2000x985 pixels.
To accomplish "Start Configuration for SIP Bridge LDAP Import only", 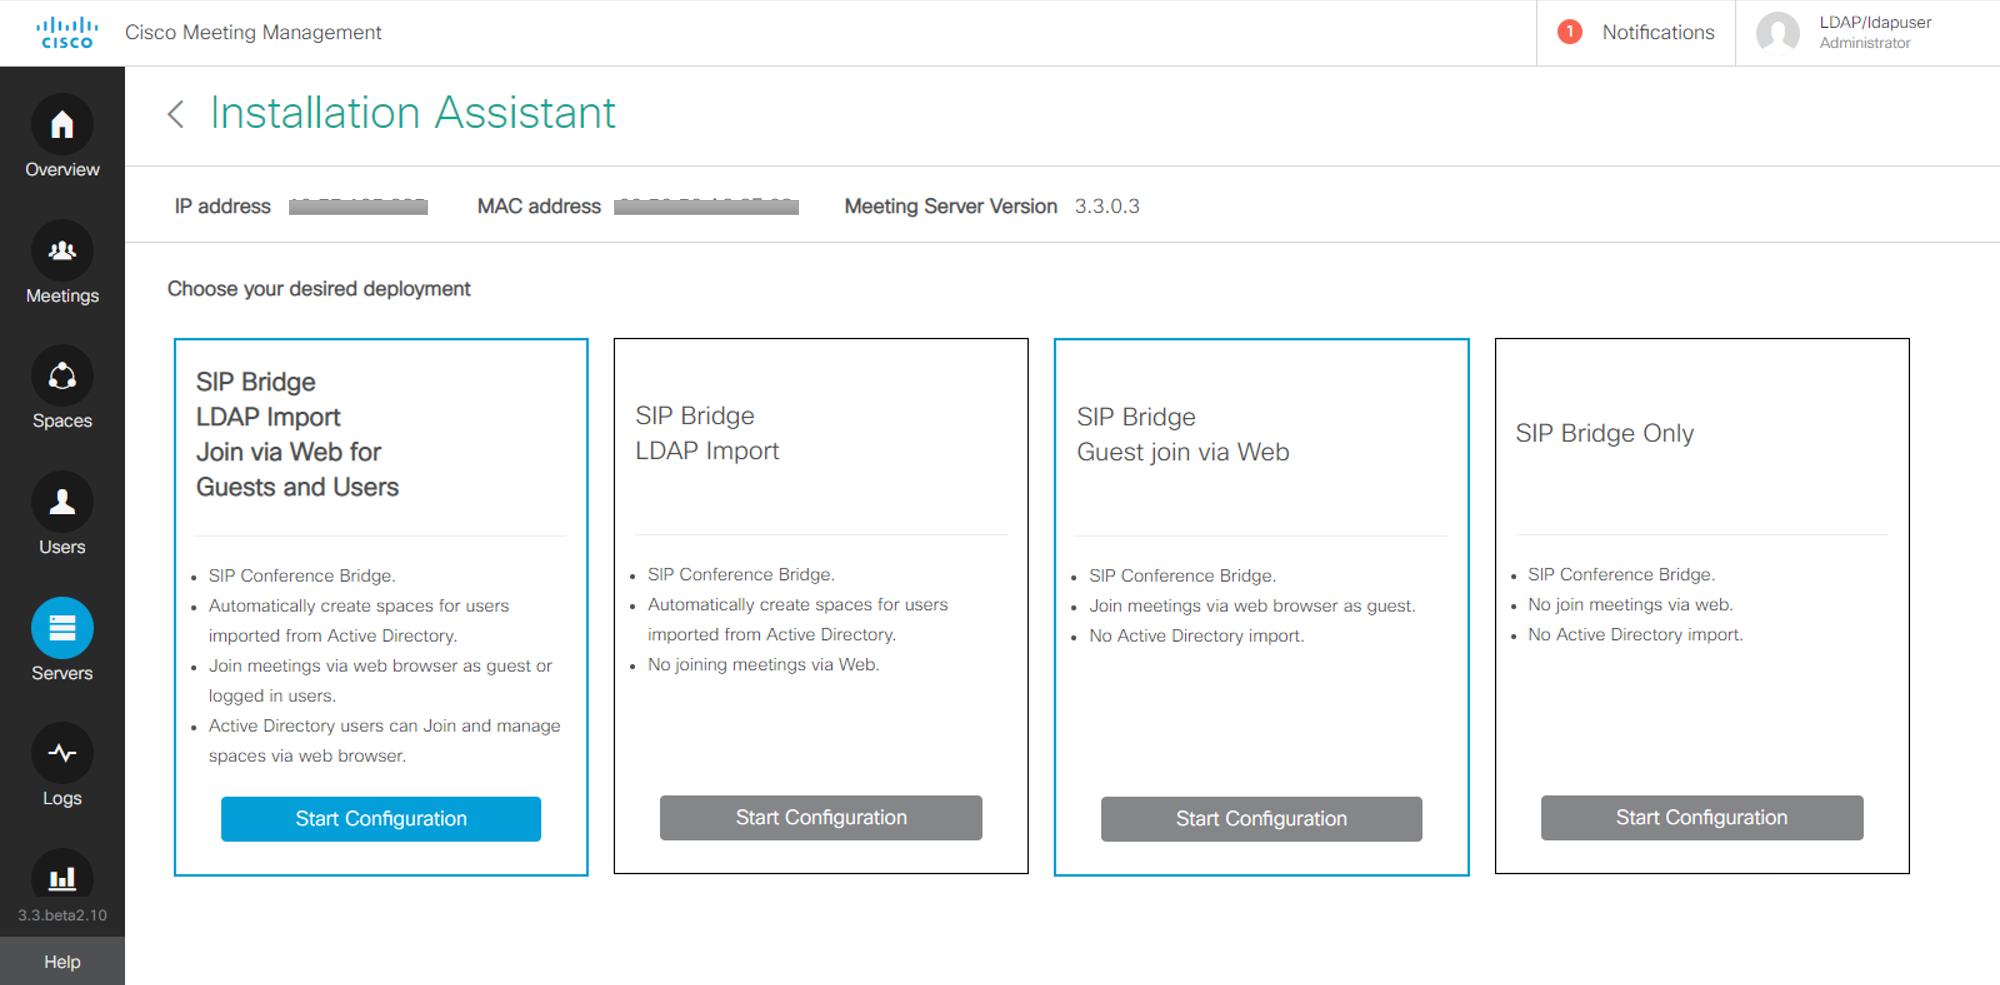I will (821, 818).
